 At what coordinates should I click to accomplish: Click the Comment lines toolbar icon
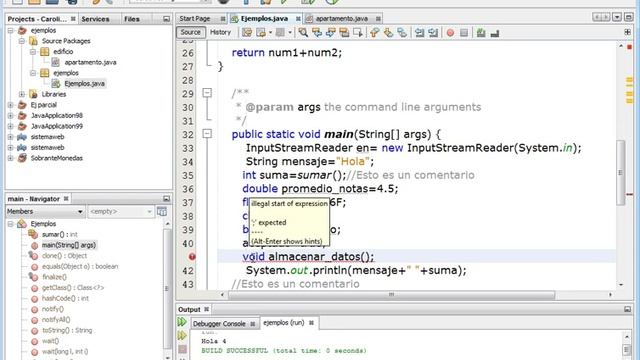coord(481,33)
